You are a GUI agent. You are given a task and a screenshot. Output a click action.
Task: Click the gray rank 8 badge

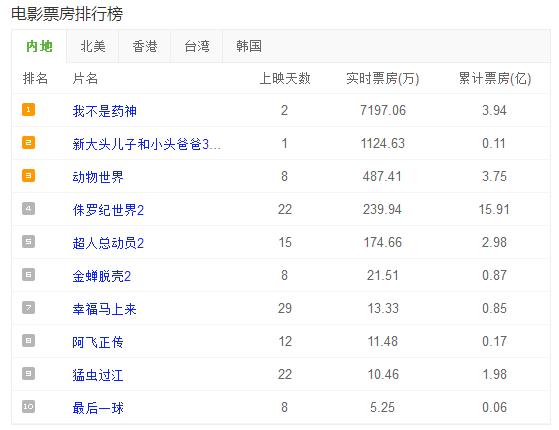point(29,341)
